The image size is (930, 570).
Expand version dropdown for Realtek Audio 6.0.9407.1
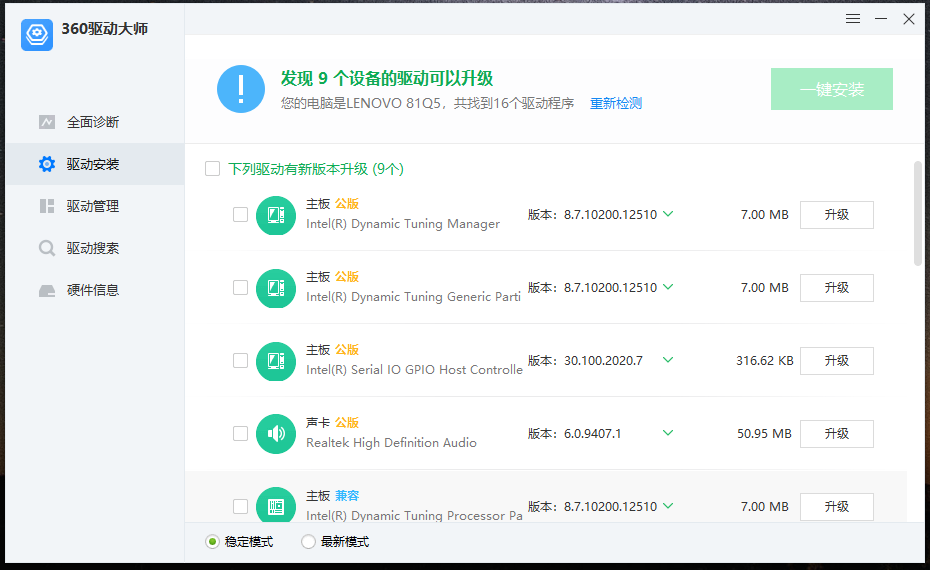coord(668,433)
